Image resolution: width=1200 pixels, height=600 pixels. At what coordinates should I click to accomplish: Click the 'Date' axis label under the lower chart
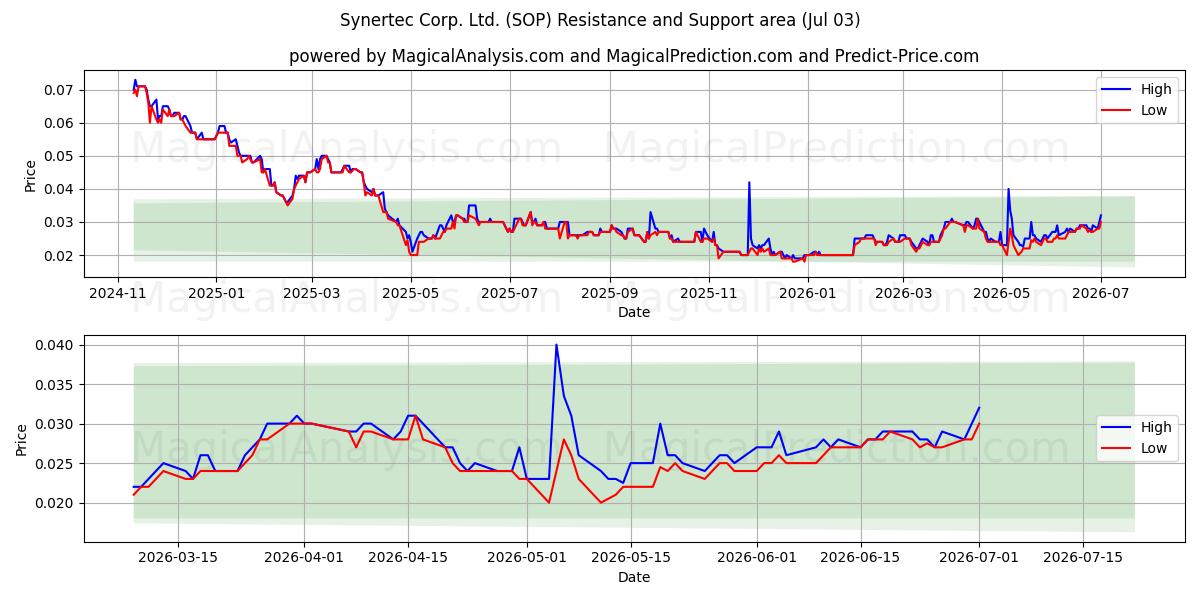(634, 577)
